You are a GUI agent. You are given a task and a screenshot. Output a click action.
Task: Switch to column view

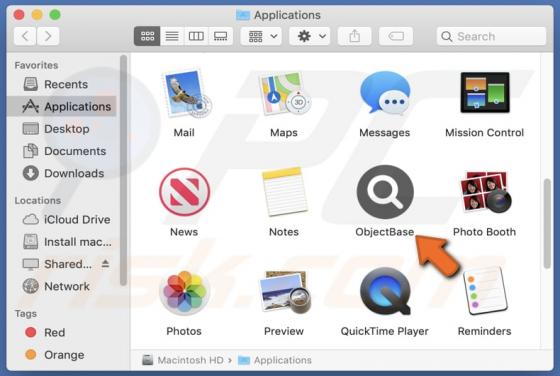click(196, 36)
